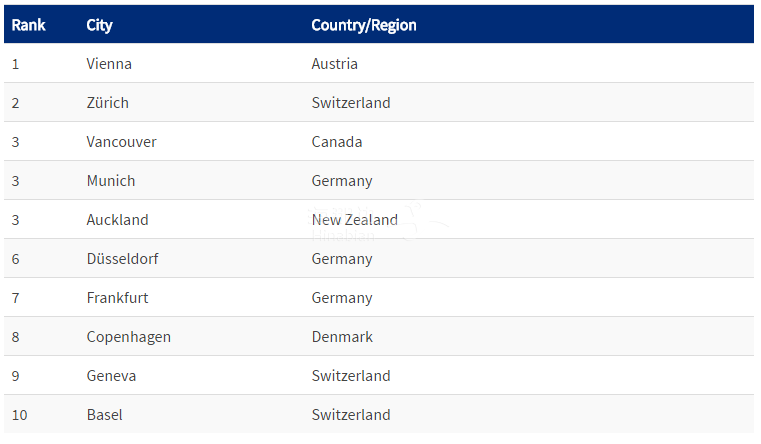Select the Vienna city cell
The image size is (761, 444).
point(109,64)
